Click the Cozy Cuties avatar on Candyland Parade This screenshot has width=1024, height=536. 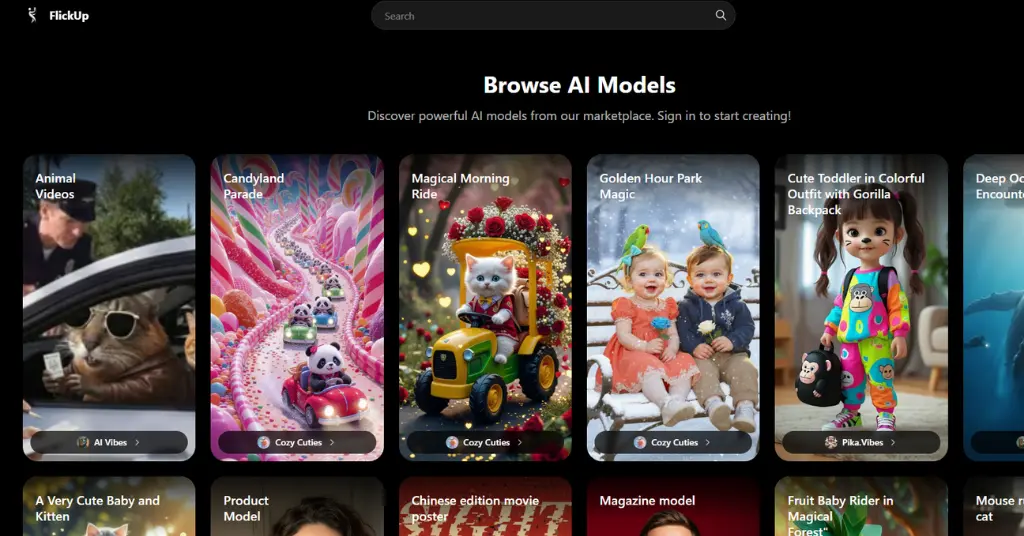tap(263, 442)
